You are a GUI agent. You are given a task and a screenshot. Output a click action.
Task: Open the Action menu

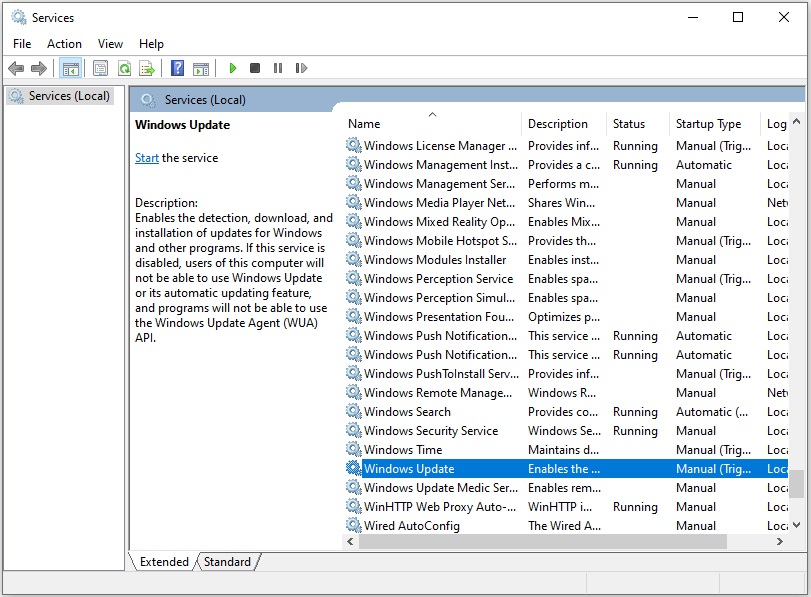pyautogui.click(x=64, y=44)
